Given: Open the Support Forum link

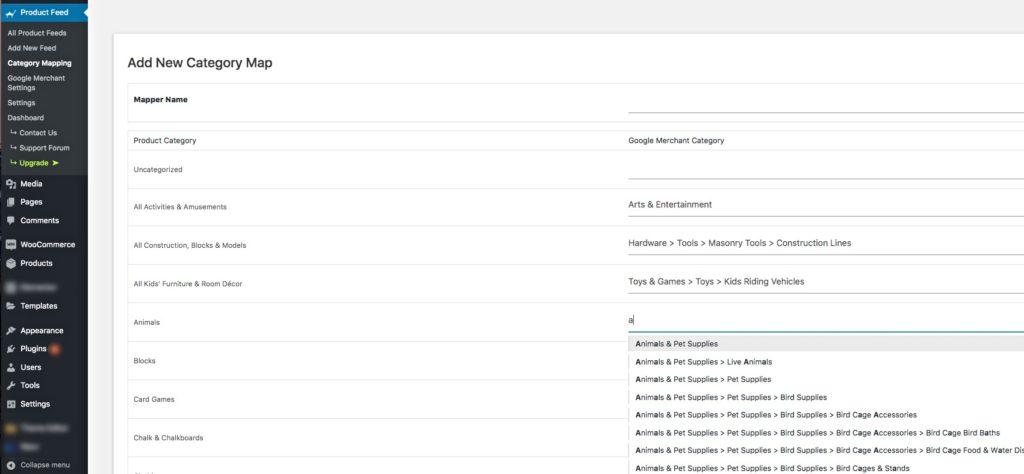Looking at the screenshot, I should pyautogui.click(x=44, y=148).
